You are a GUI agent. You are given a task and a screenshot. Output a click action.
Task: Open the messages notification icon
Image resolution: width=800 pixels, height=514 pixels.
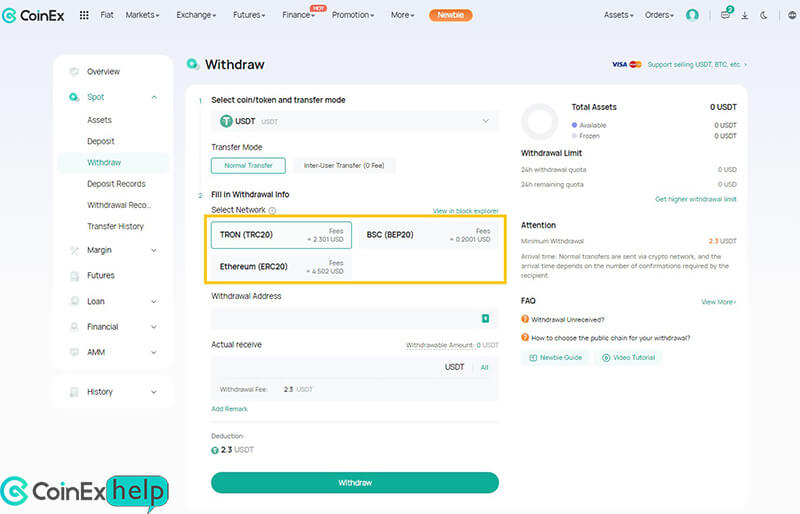(725, 15)
